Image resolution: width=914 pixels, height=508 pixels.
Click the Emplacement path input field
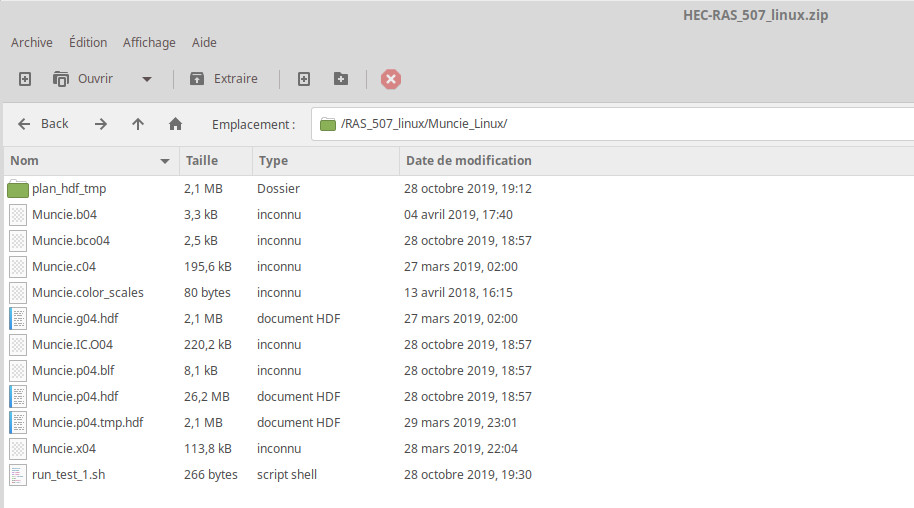click(x=612, y=124)
